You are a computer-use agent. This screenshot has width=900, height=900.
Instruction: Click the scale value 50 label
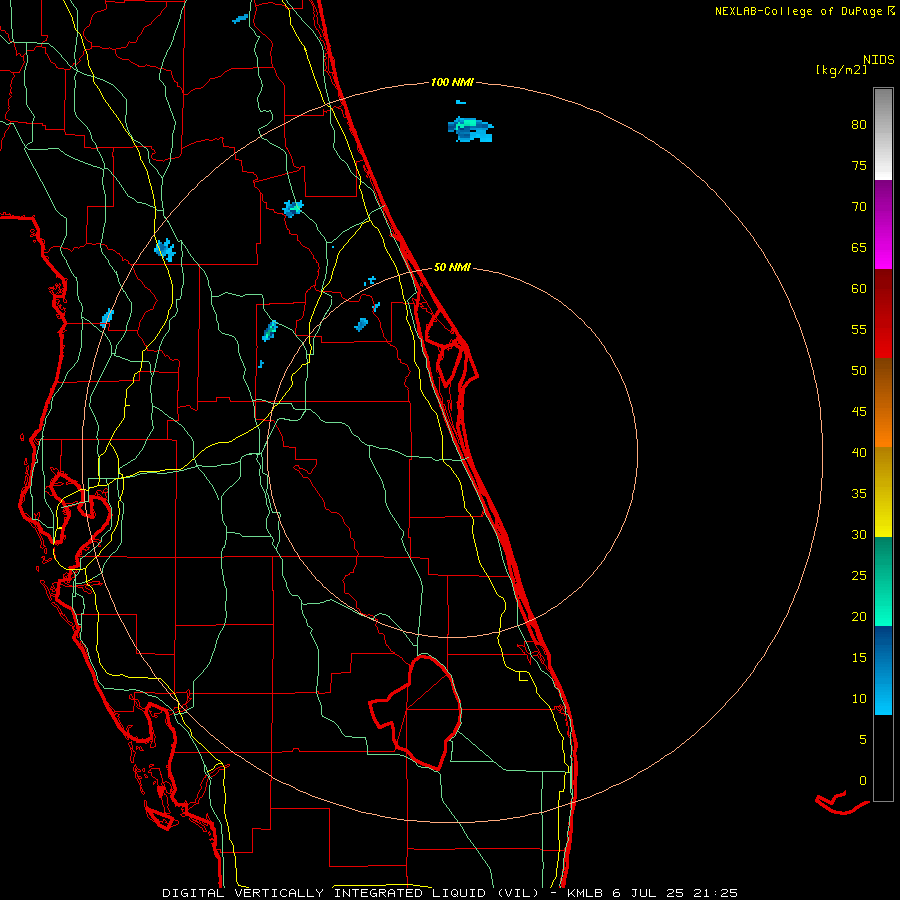pos(859,370)
